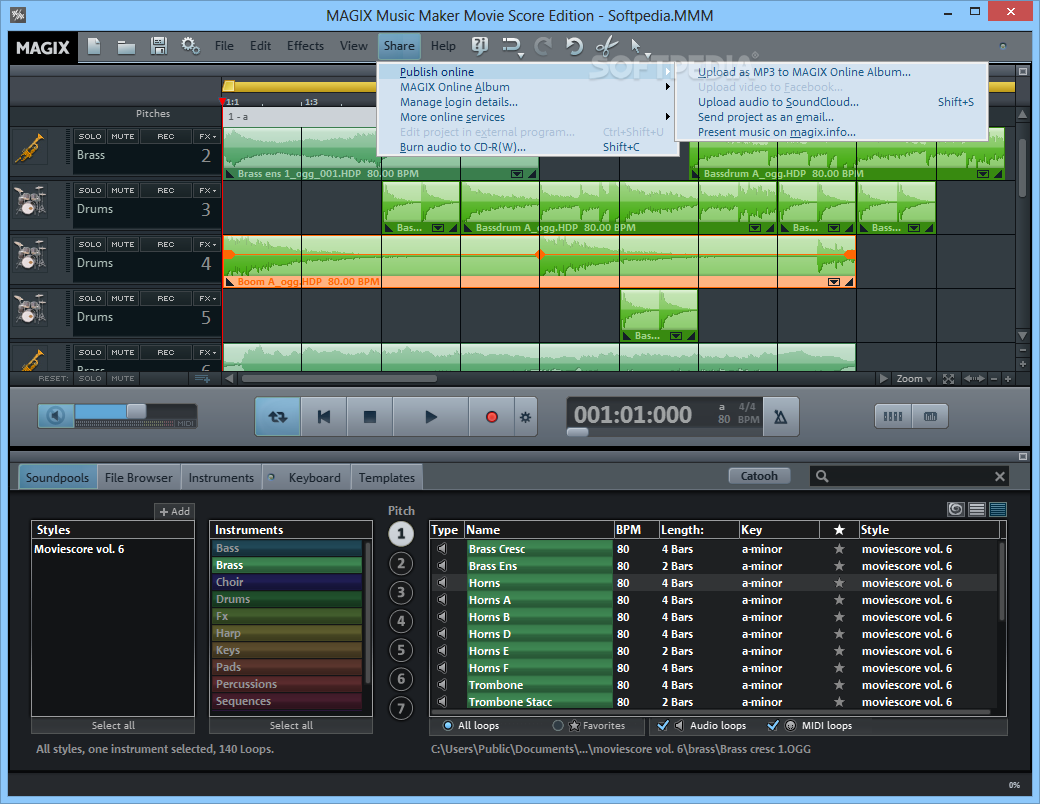
Task: Create a new project with page icon
Action: [94, 46]
